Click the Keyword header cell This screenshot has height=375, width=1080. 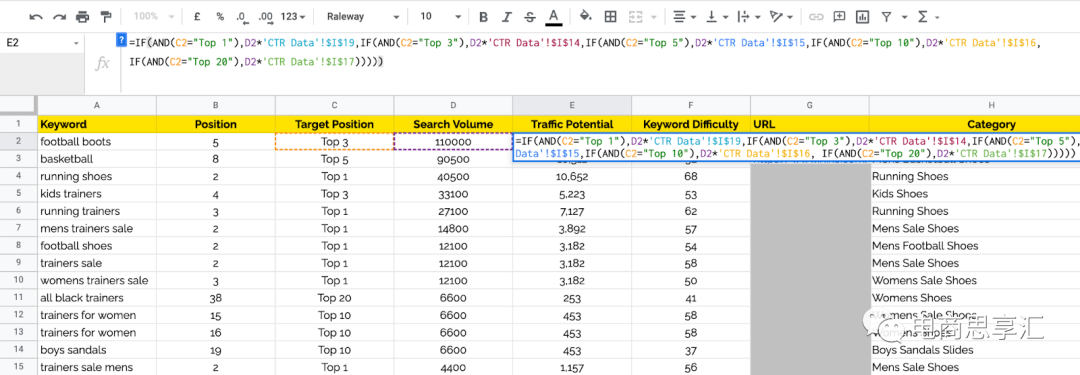pos(96,125)
